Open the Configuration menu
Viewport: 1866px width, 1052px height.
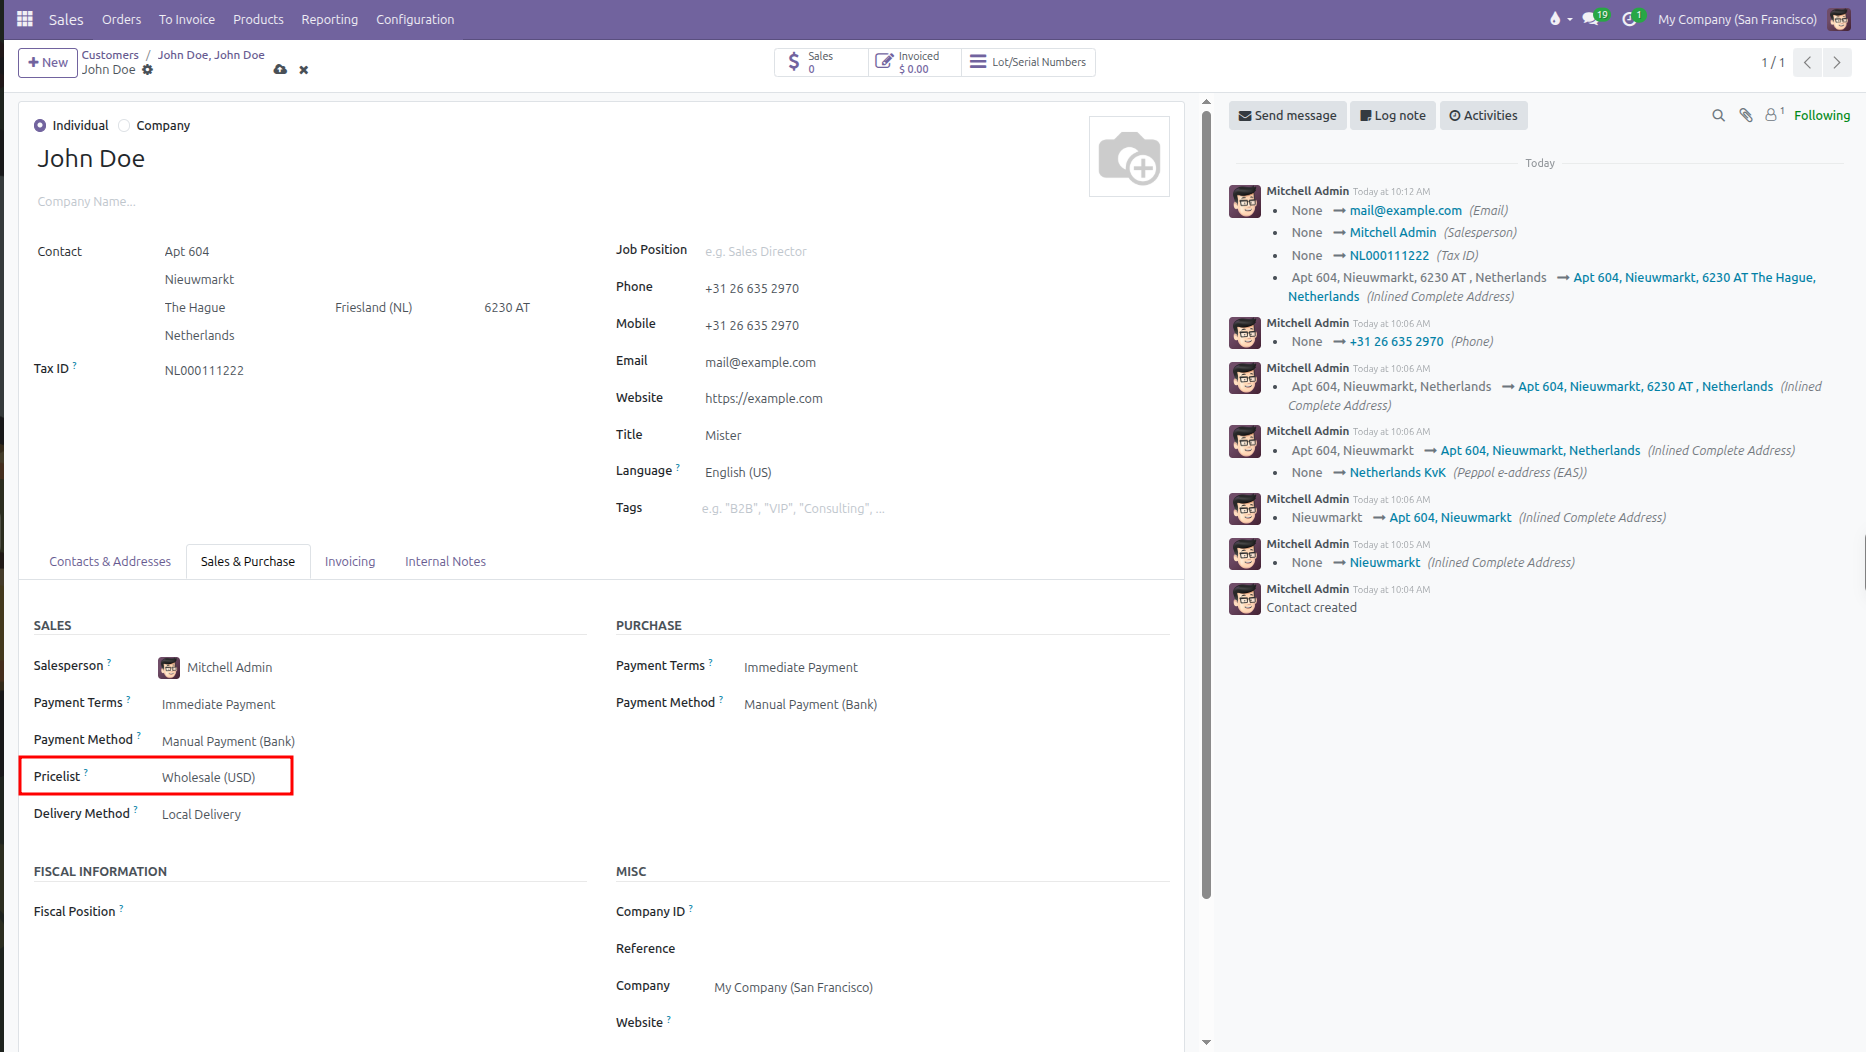[415, 19]
